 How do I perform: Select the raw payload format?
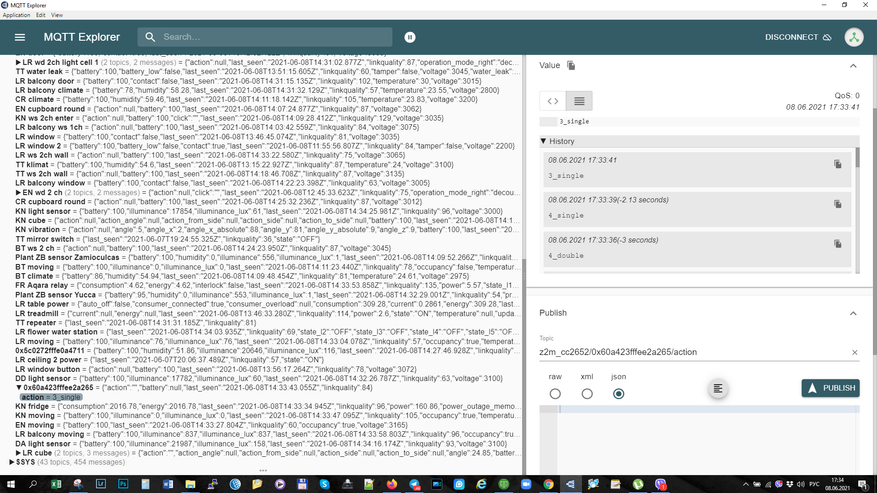coord(555,394)
